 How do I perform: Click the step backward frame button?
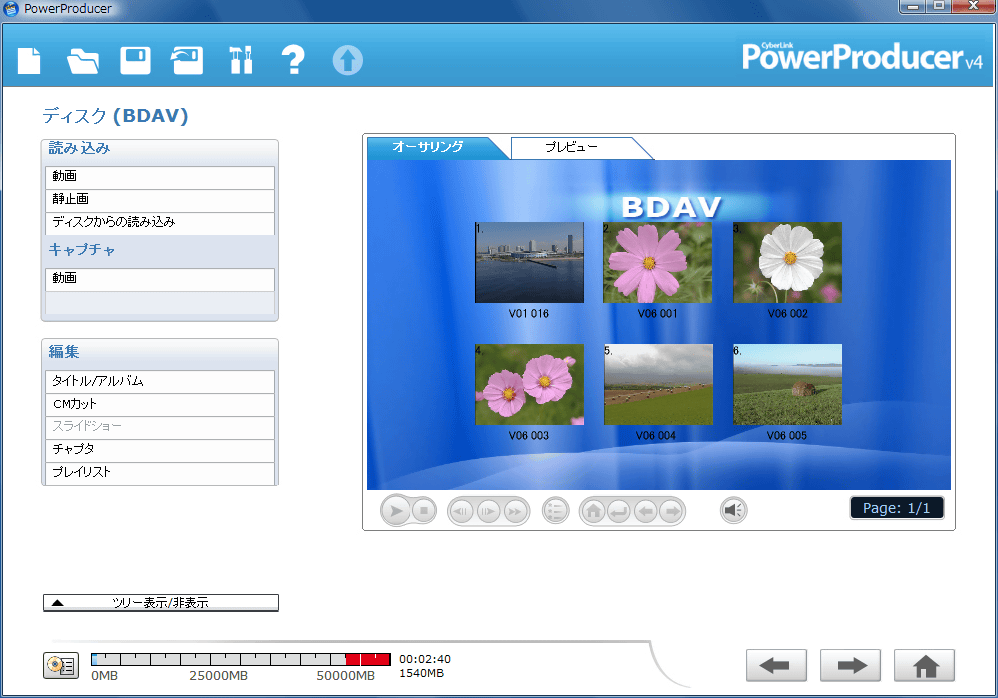(x=461, y=511)
